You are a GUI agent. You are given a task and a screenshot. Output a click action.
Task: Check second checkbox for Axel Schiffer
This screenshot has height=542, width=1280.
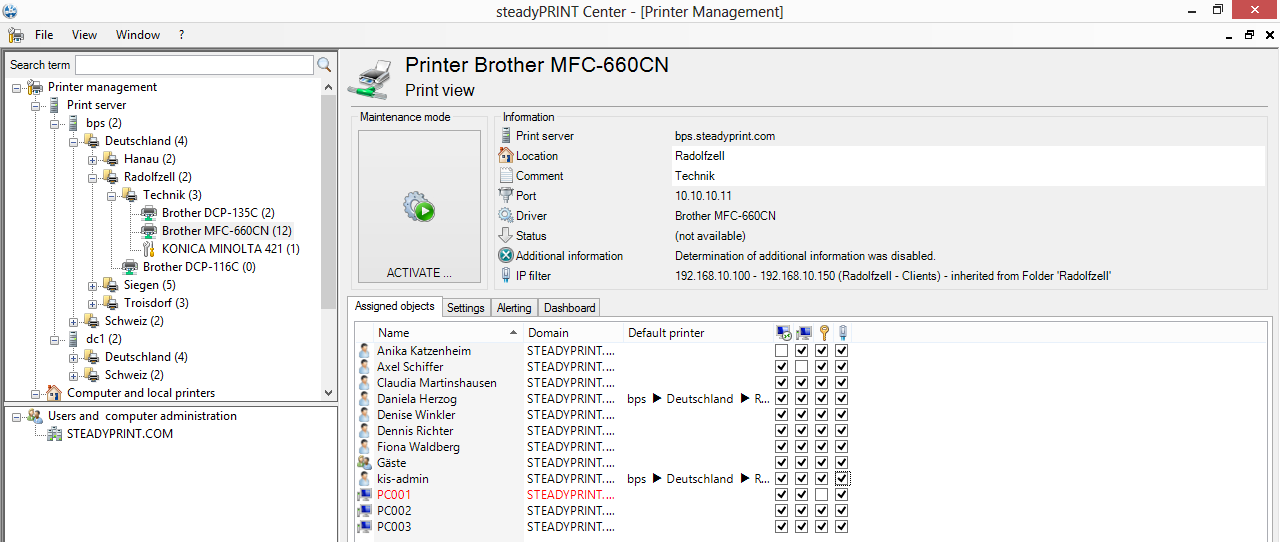pyautogui.click(x=802, y=367)
